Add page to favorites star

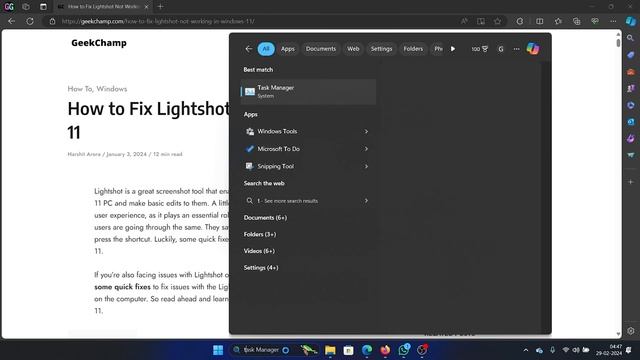point(498,21)
